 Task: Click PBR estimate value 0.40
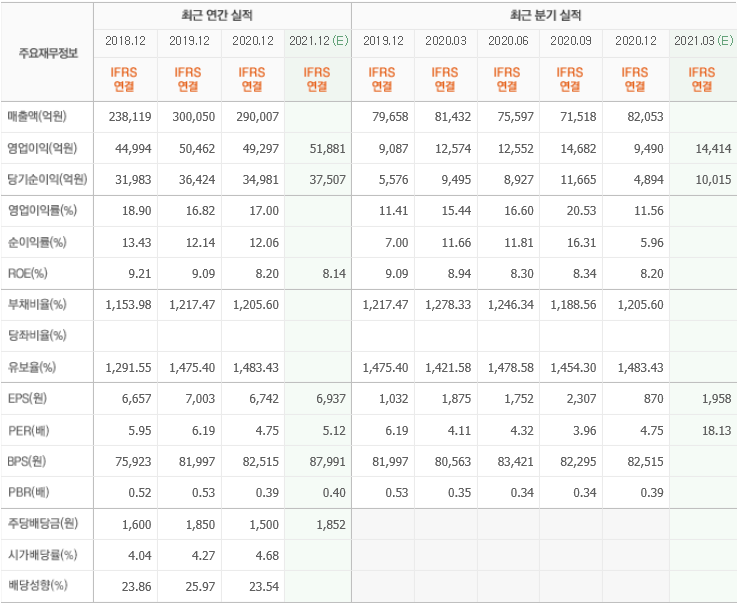pyautogui.click(x=334, y=493)
